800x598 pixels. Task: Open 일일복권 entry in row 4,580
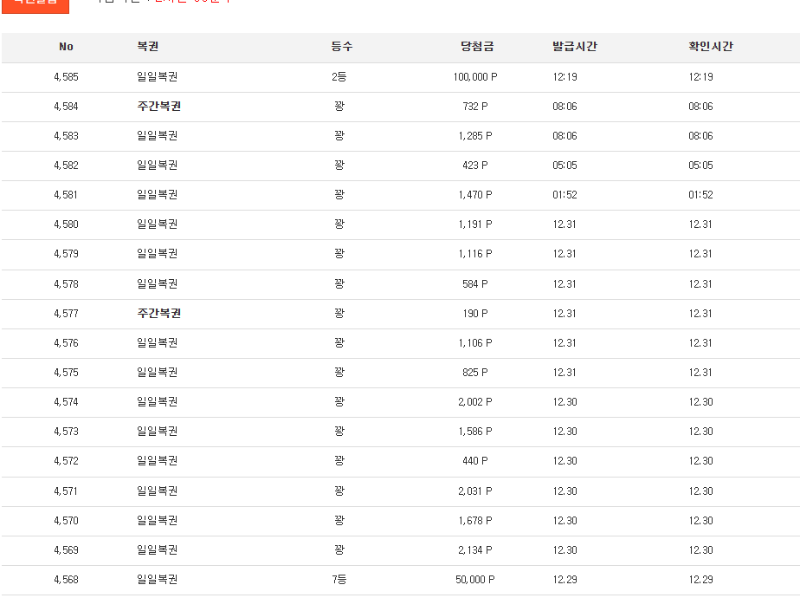(x=156, y=225)
